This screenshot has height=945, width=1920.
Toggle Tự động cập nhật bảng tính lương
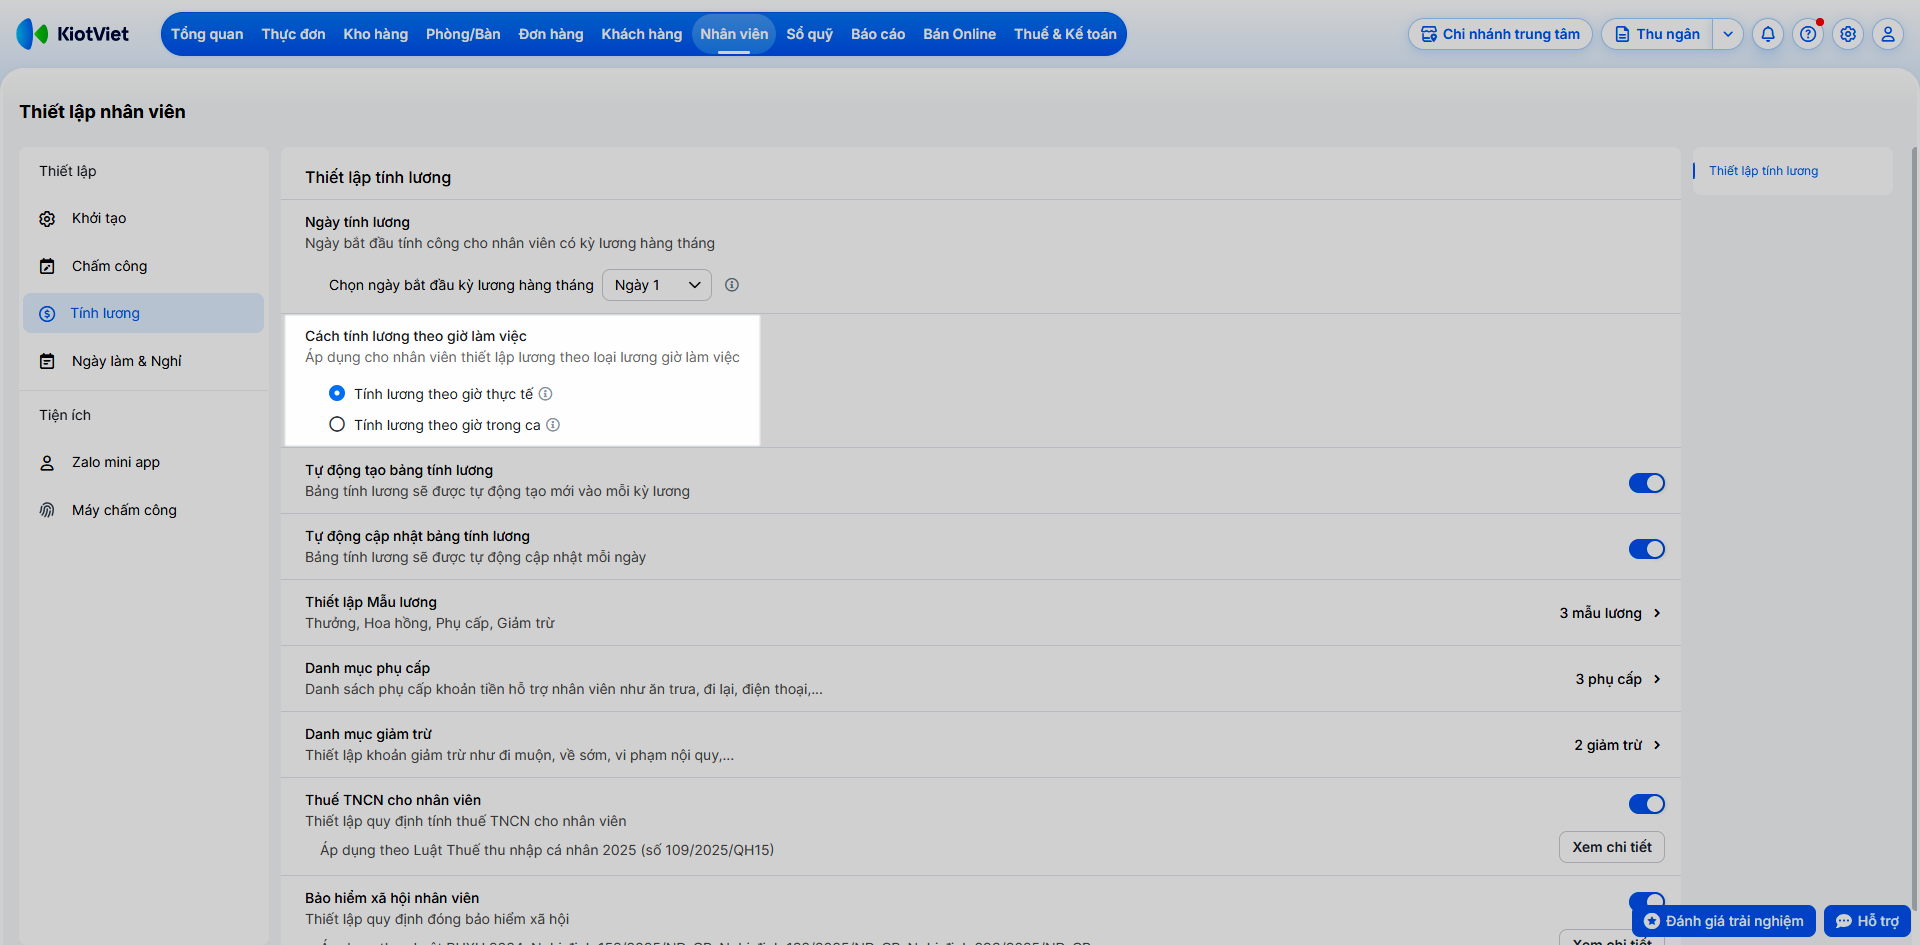click(1646, 549)
